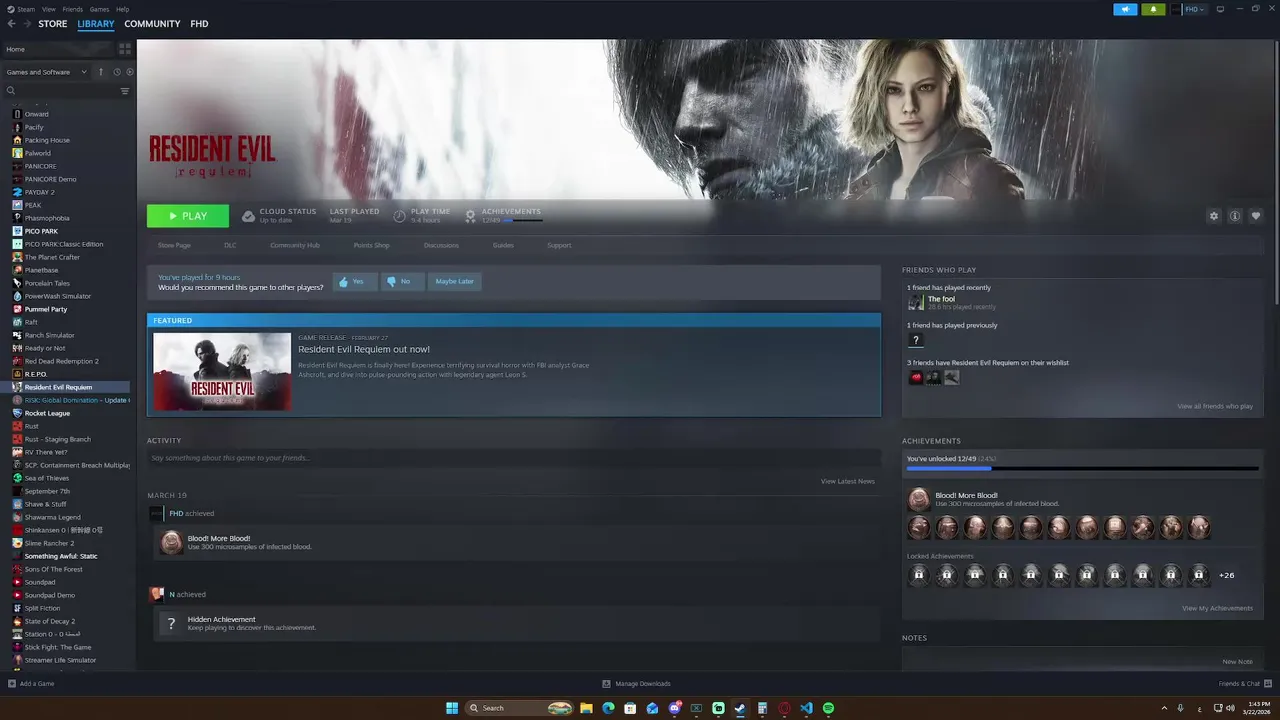Open Discord from the taskbar
This screenshot has height=720, width=1280.
(674, 708)
